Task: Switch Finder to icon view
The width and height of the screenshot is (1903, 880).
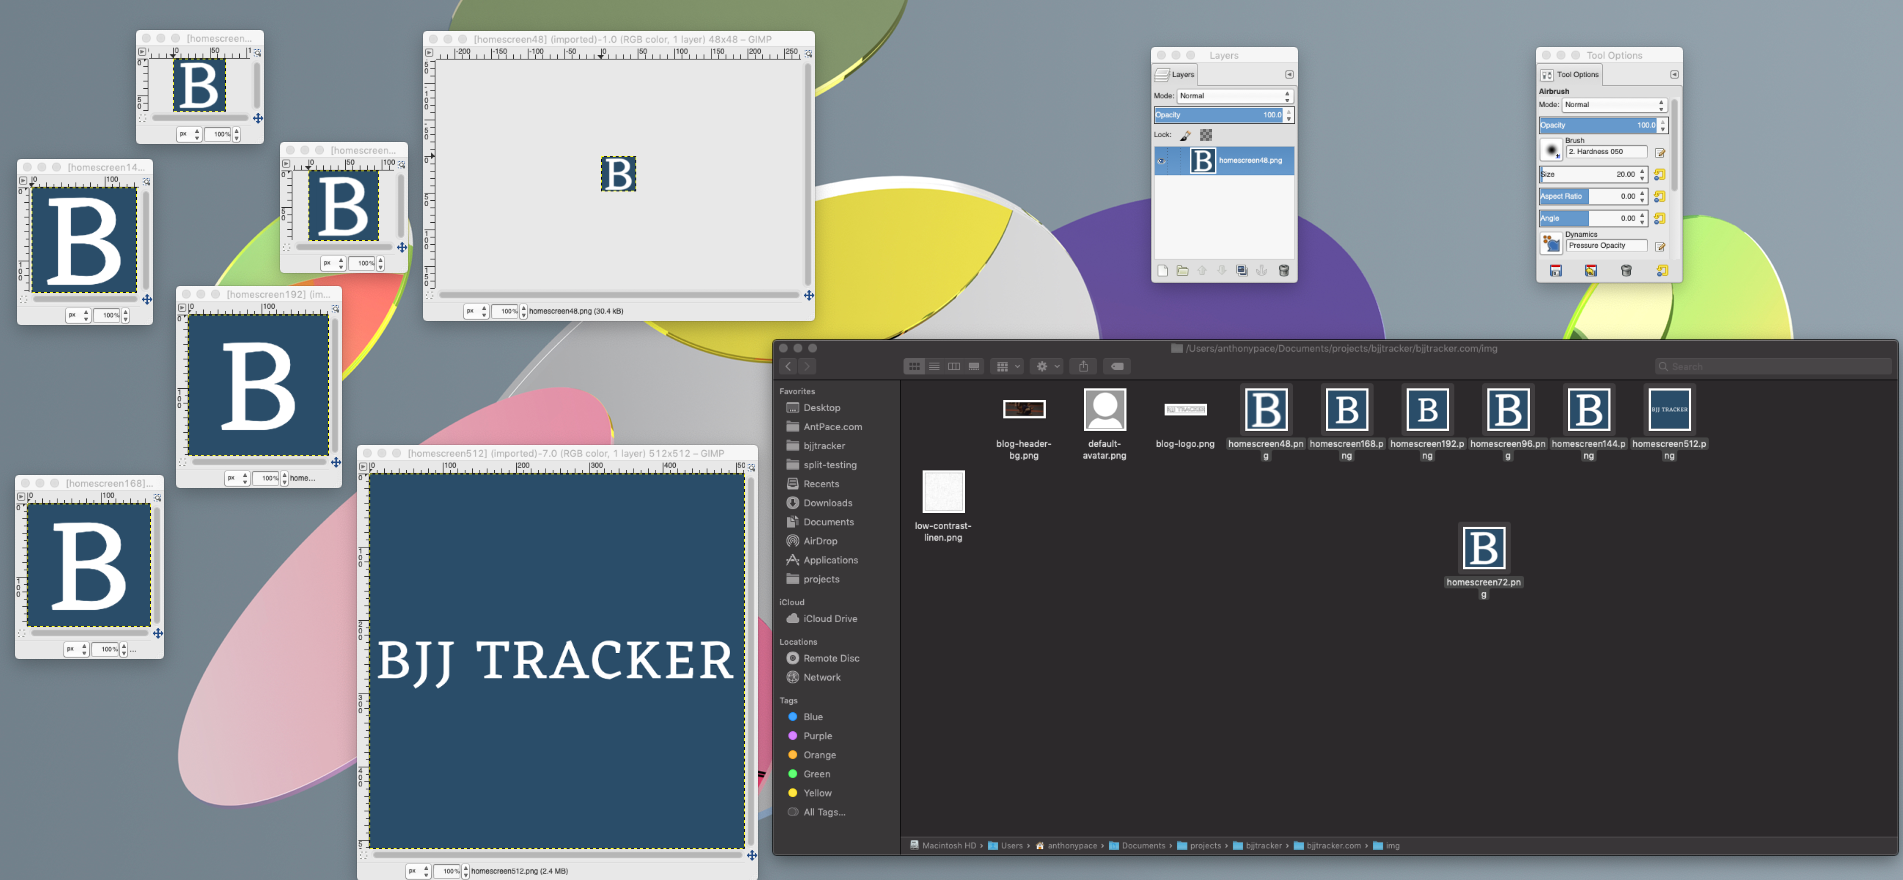Action: click(x=914, y=367)
